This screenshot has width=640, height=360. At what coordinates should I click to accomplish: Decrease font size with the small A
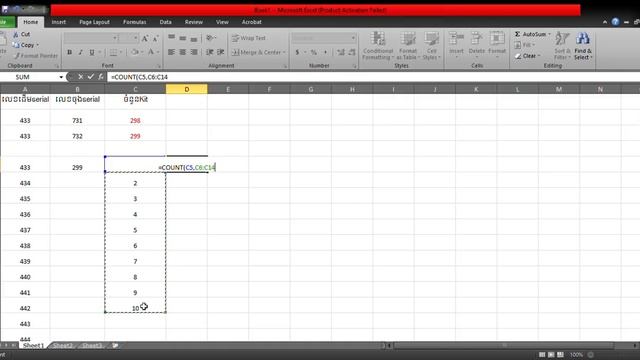(156, 38)
